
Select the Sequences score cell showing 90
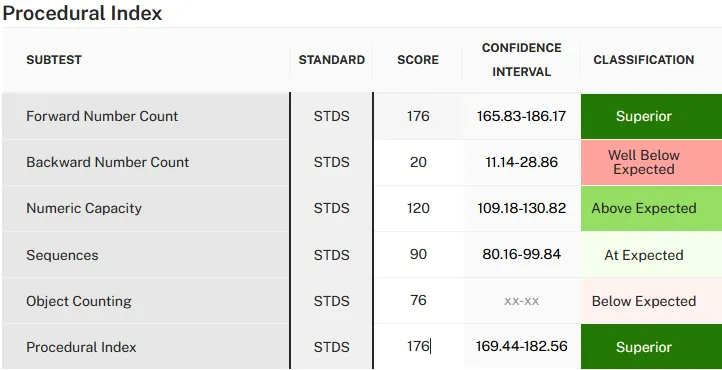(418, 254)
